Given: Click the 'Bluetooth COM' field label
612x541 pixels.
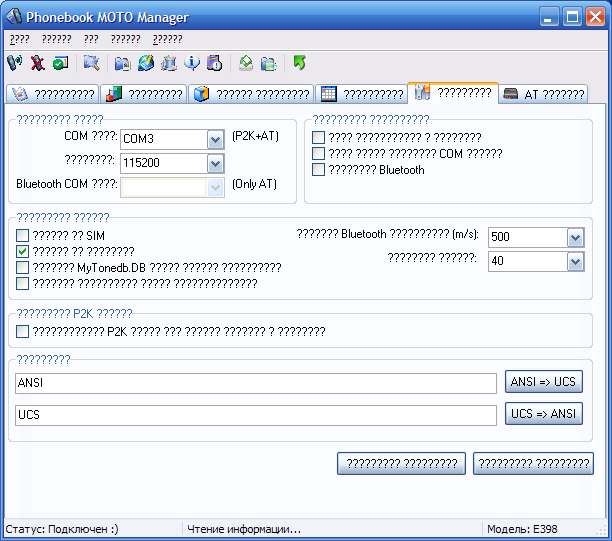Looking at the screenshot, I should (67, 184).
